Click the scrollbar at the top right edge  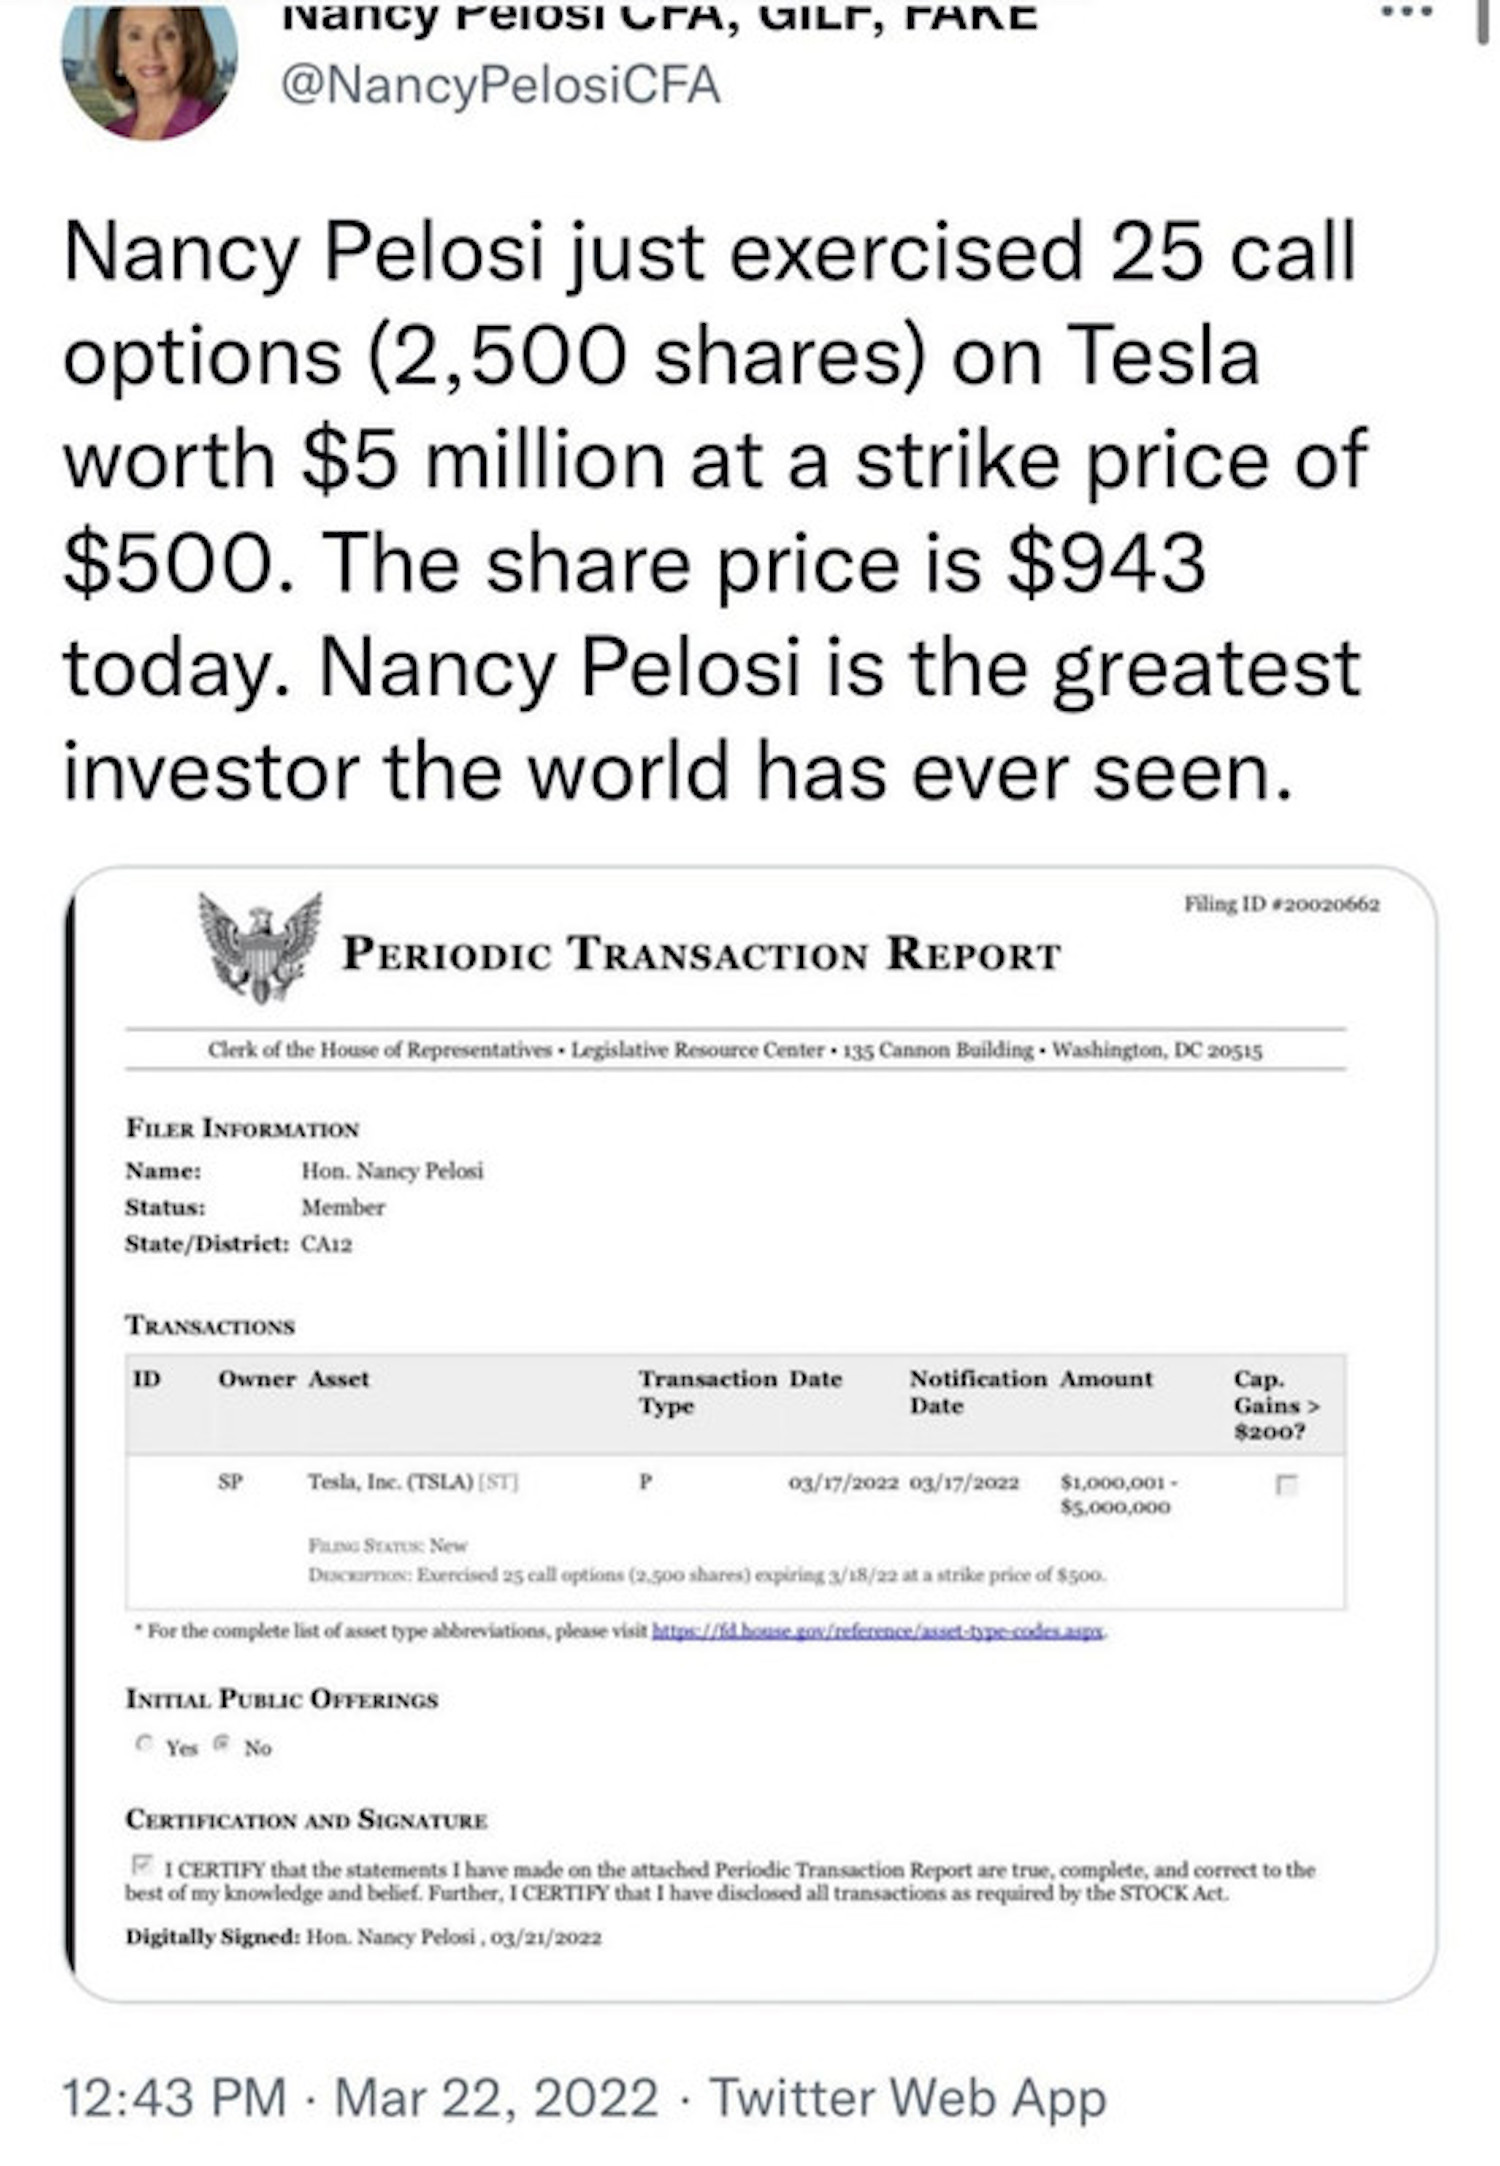(x=1486, y=20)
